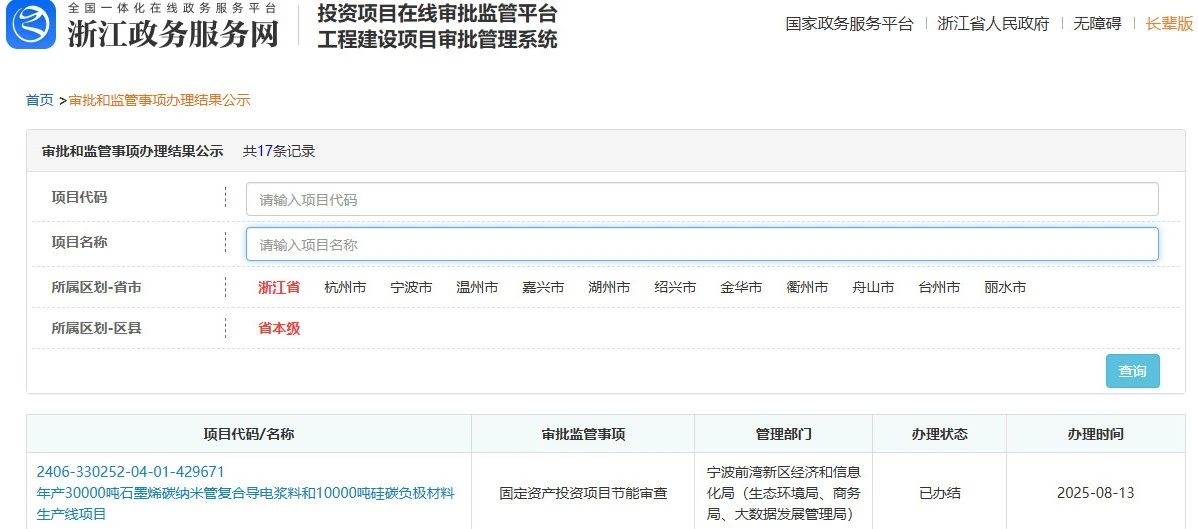Select 浙江省 region filter
Image resolution: width=1198 pixels, height=529 pixels.
point(279,287)
